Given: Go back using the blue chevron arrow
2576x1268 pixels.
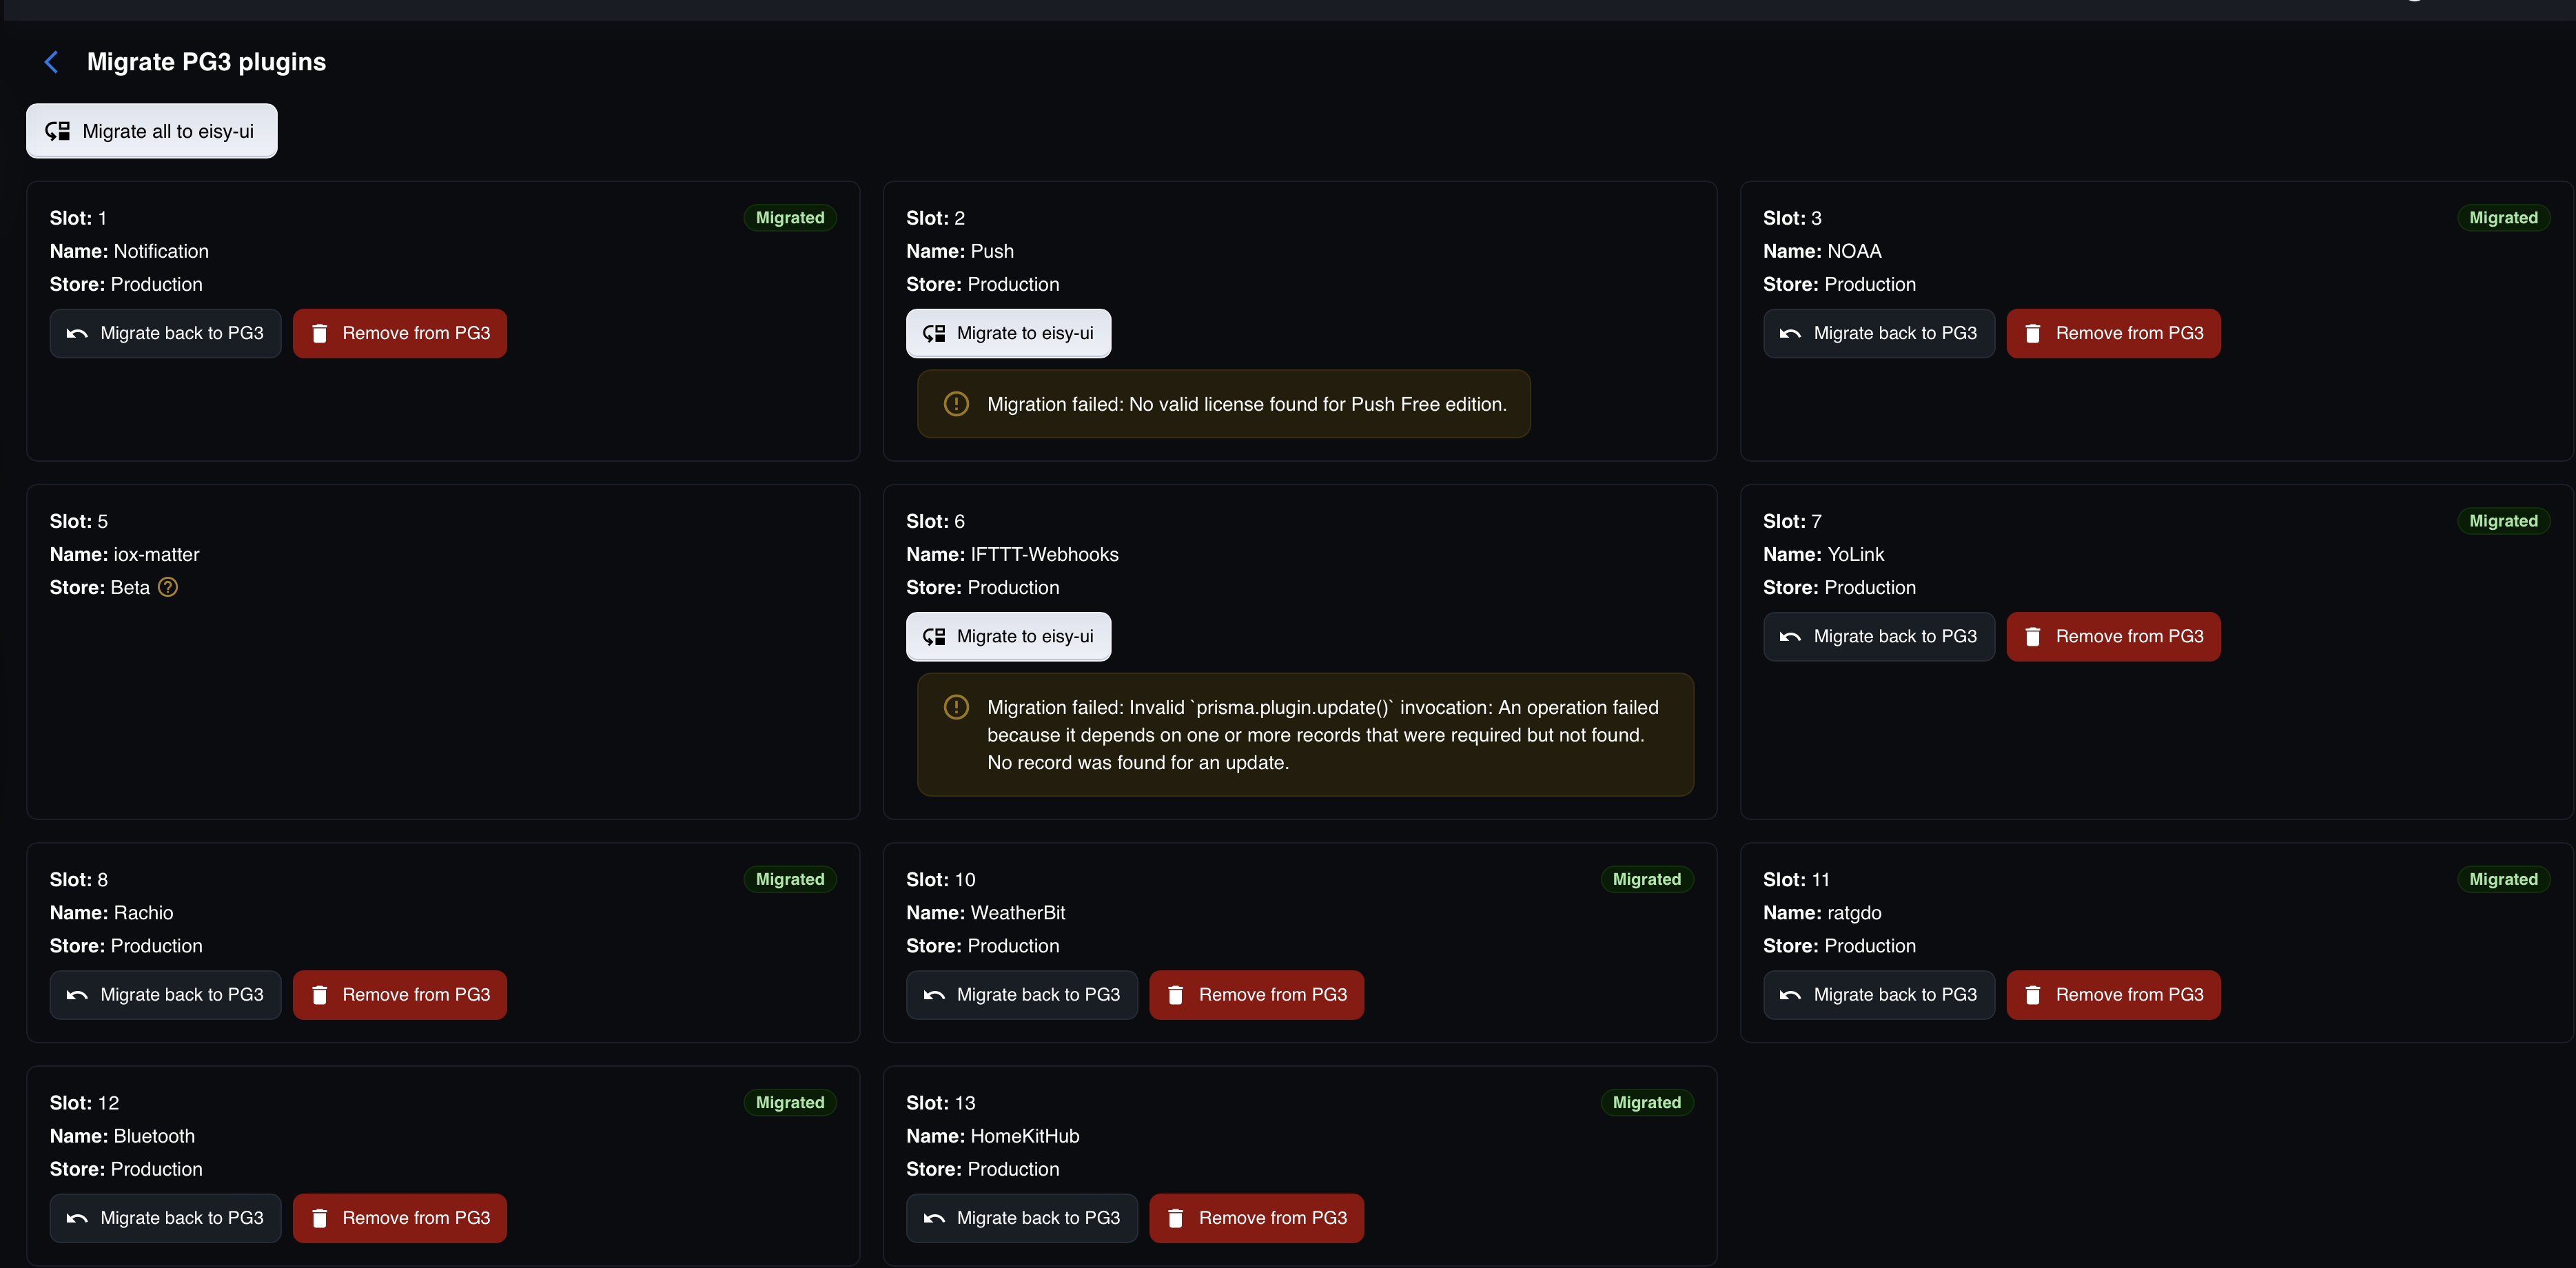Looking at the screenshot, I should coord(51,62).
